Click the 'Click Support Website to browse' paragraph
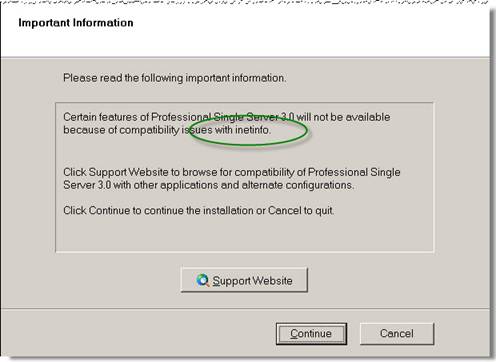 tap(232, 178)
